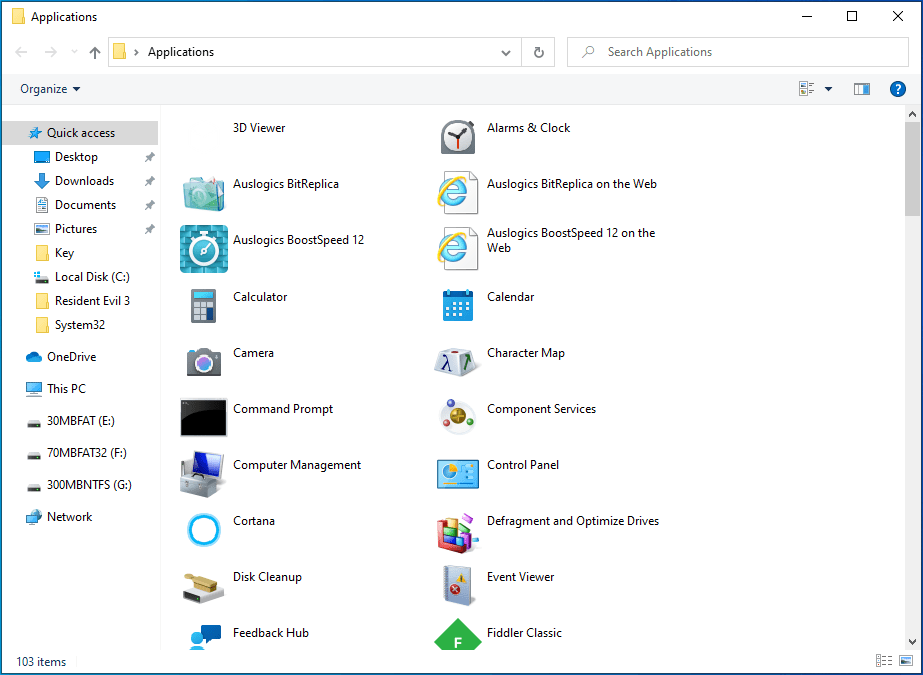Open the Alarms & Clock app icon

pos(458,137)
